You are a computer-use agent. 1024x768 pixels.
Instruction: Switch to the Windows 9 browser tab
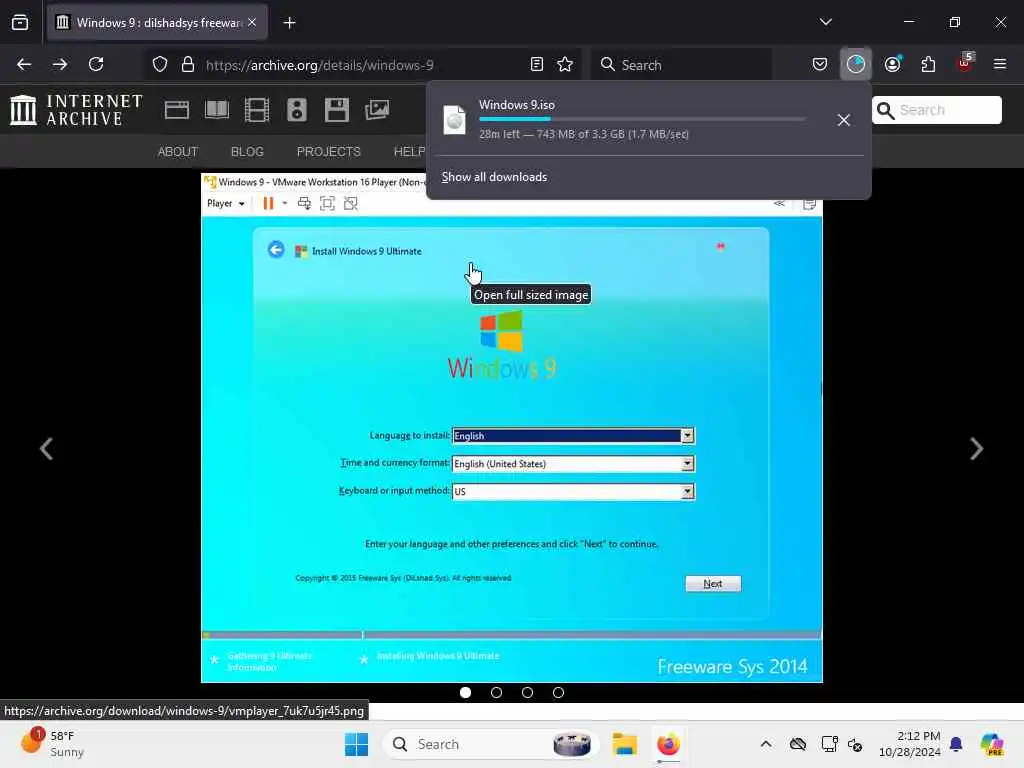coord(157,23)
